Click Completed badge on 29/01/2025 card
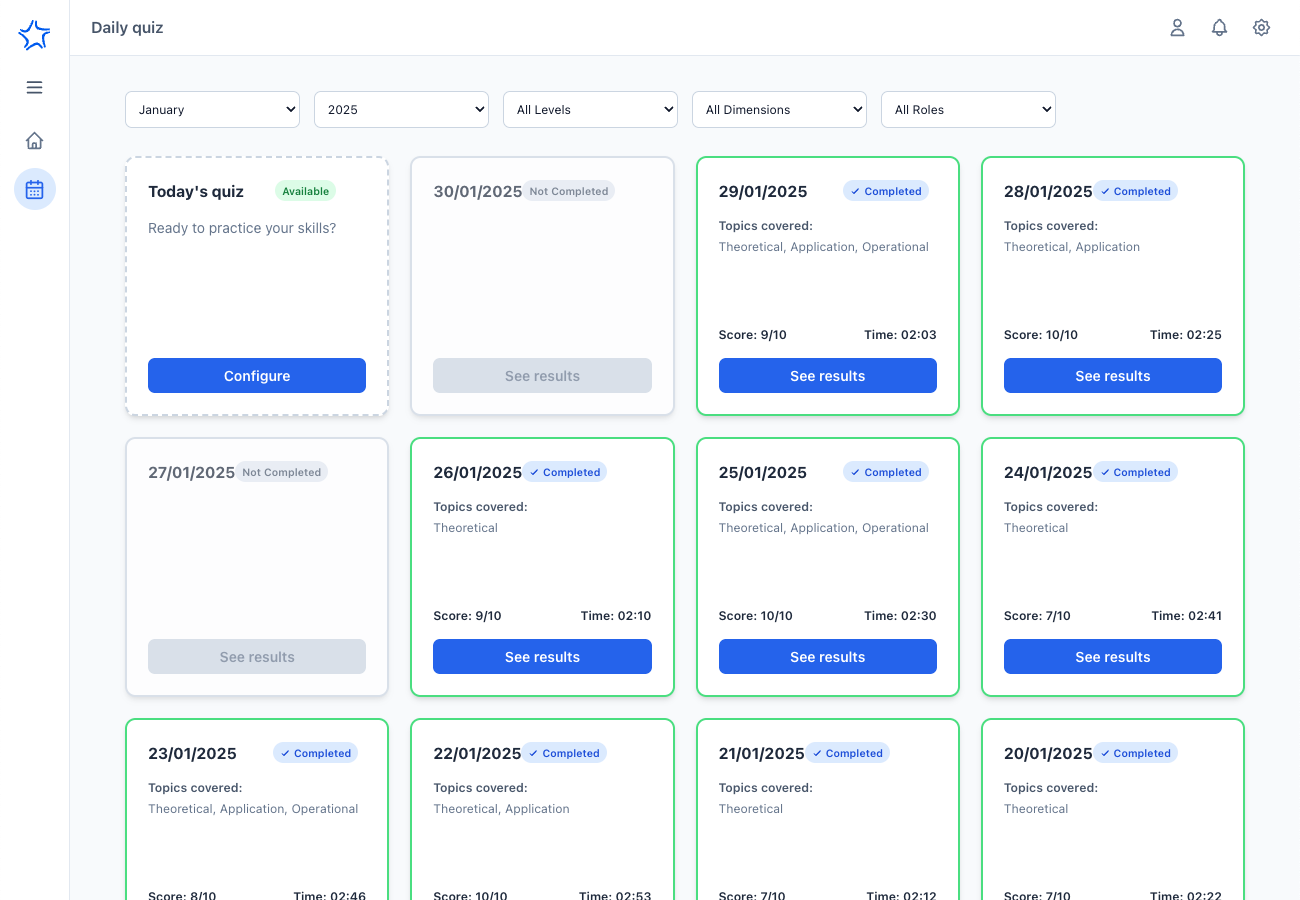Viewport: 1300px width, 900px height. 885,191
